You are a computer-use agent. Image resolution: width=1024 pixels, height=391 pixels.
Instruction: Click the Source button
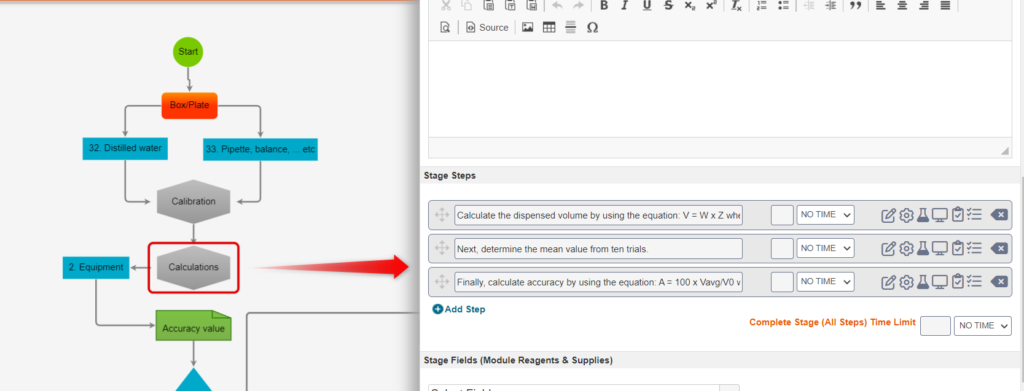[487, 27]
